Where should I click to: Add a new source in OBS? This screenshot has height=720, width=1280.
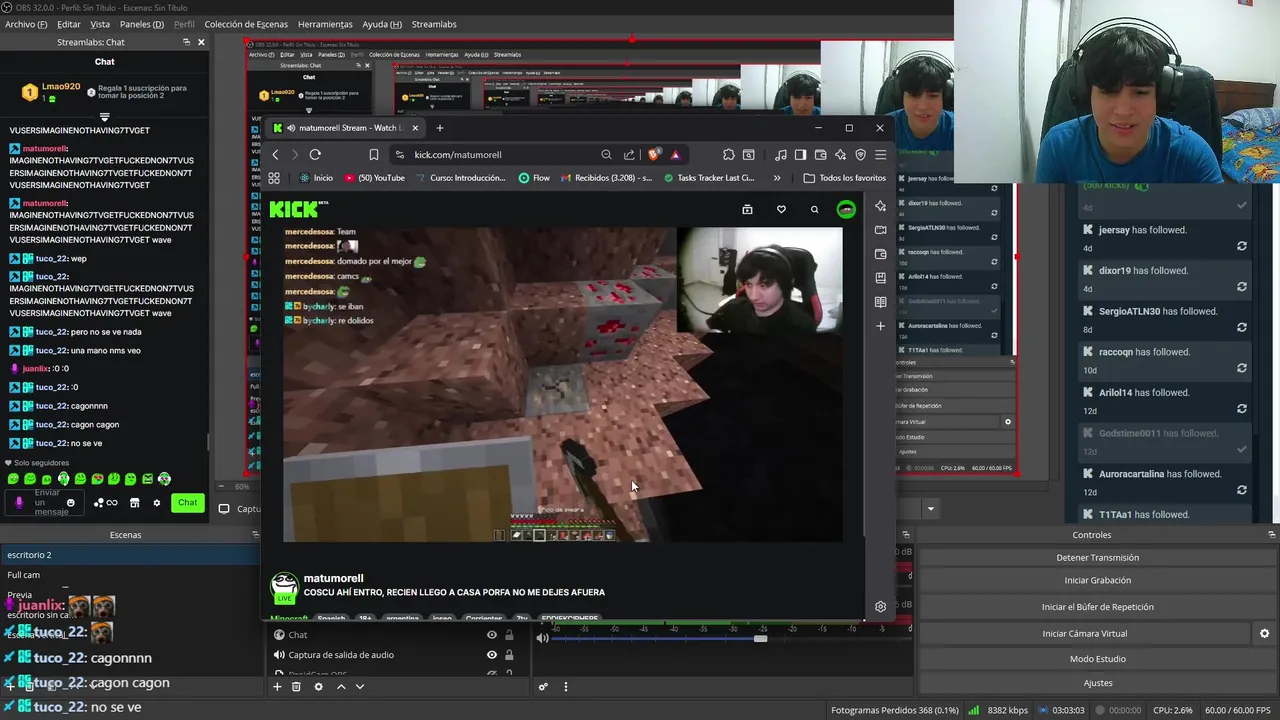pos(277,687)
